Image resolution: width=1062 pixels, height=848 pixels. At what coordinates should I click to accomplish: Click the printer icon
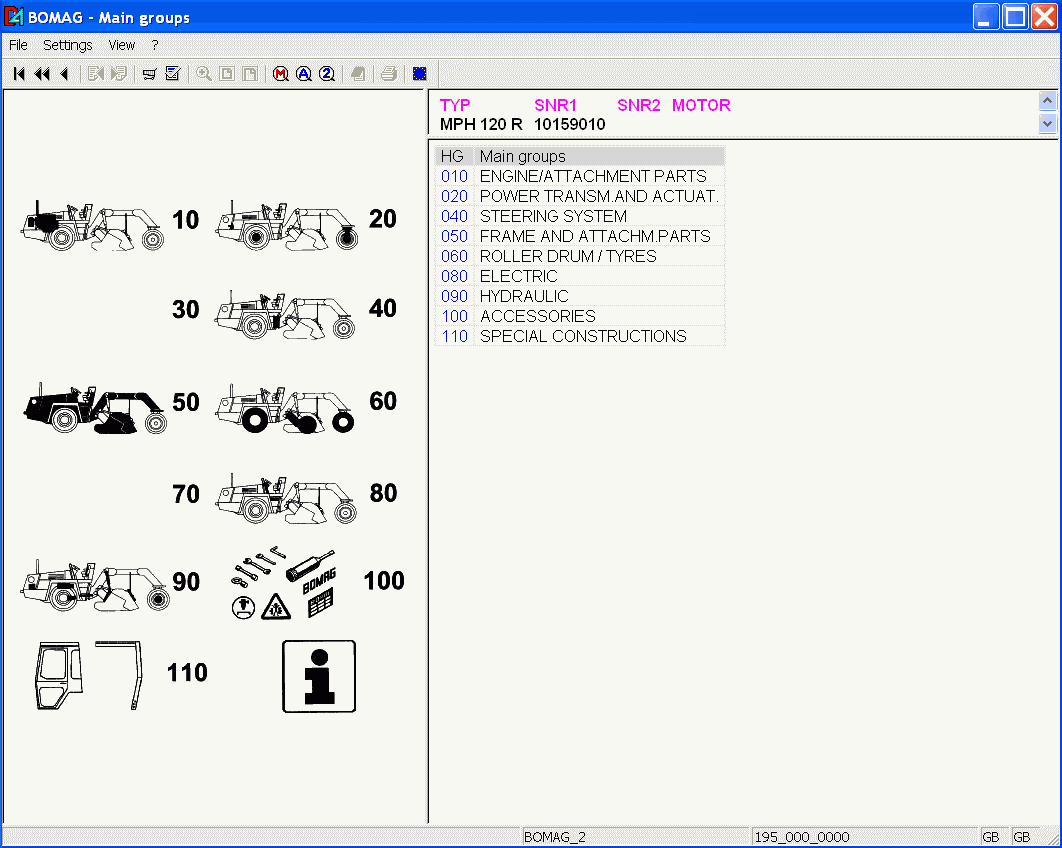(389, 74)
